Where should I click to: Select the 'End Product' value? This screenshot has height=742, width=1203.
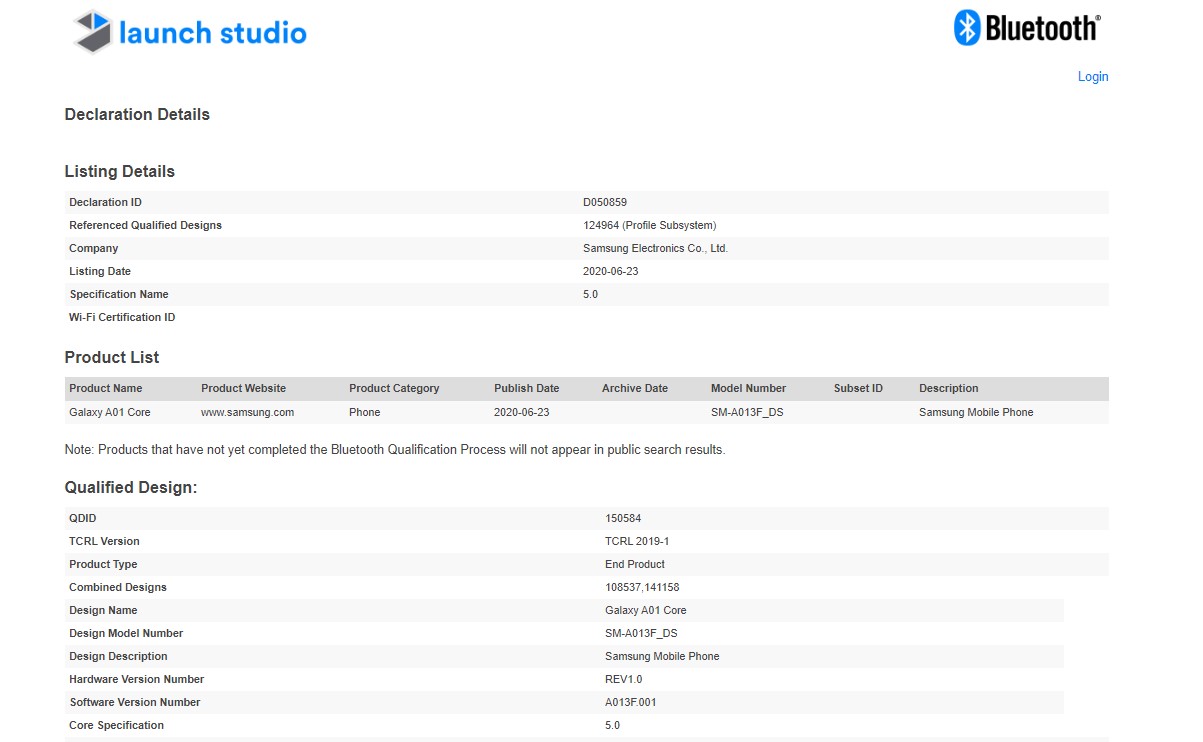635,565
